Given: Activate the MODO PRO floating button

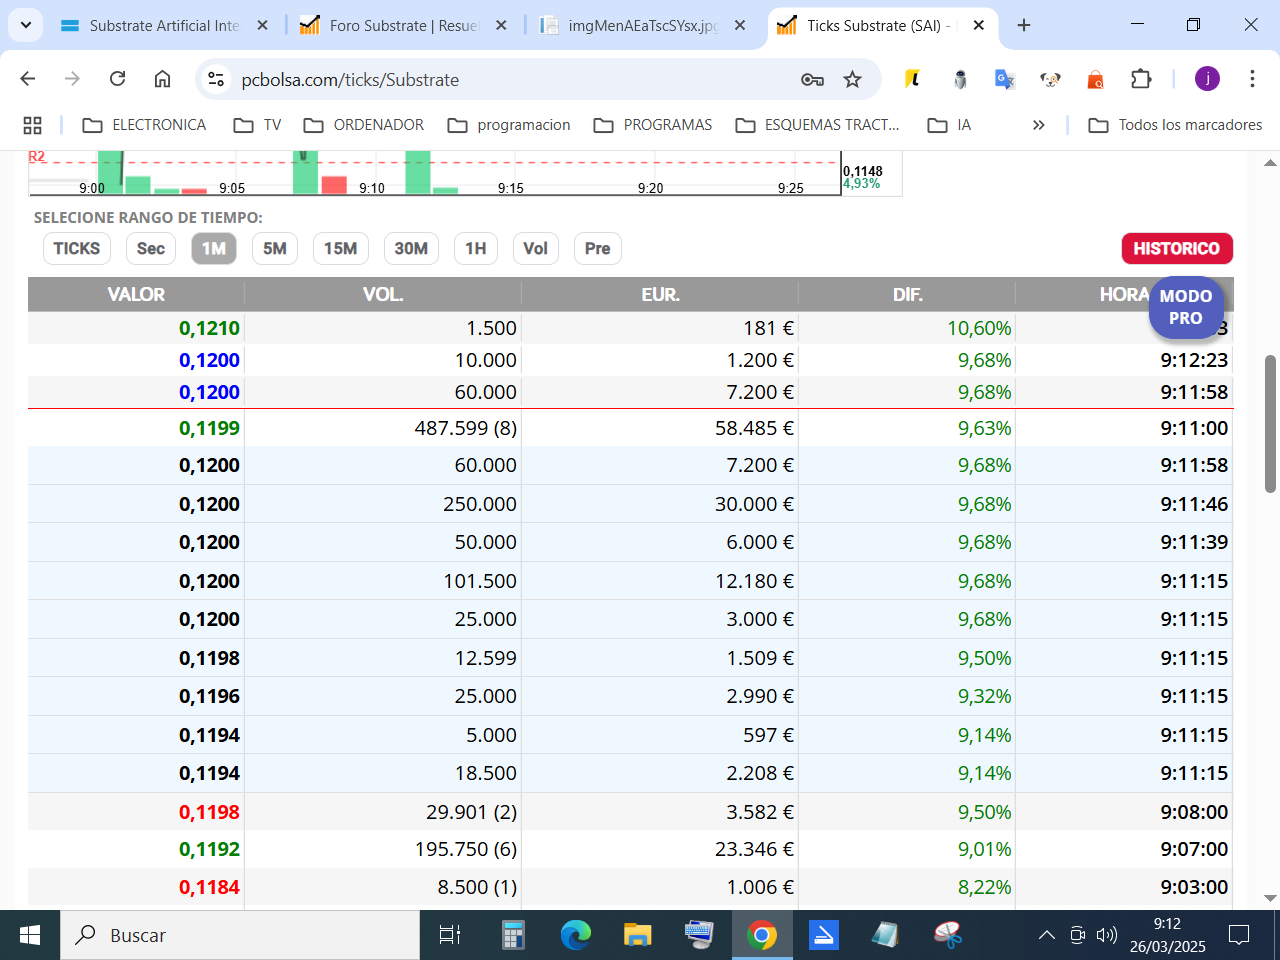Looking at the screenshot, I should click(1185, 307).
